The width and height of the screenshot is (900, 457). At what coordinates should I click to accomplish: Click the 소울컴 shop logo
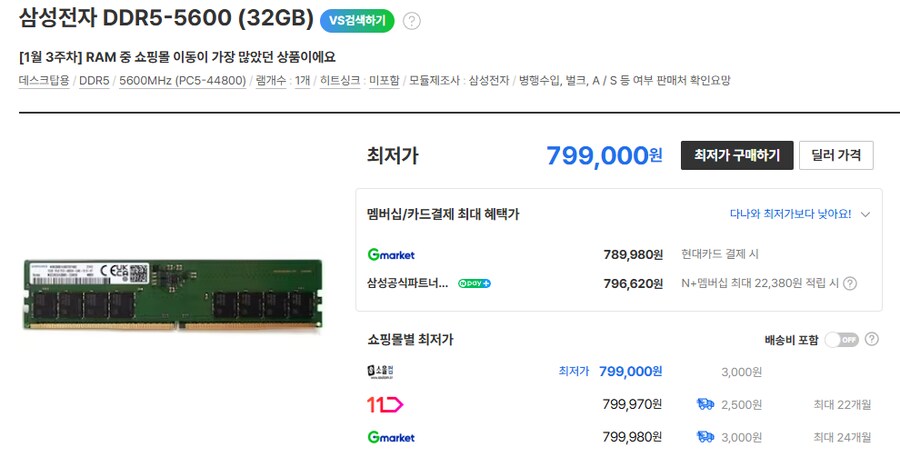click(x=381, y=372)
